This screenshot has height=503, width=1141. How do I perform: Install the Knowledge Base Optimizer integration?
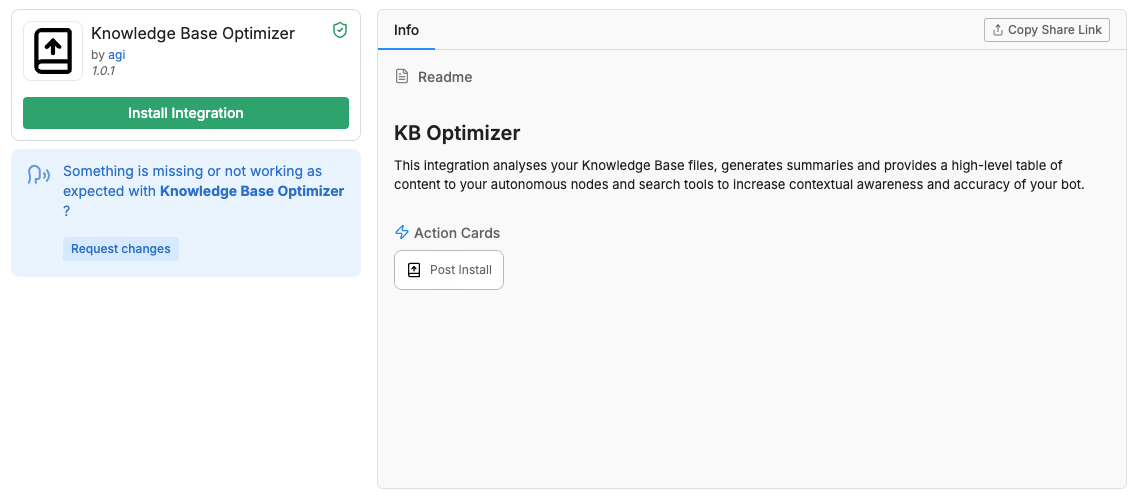[186, 113]
